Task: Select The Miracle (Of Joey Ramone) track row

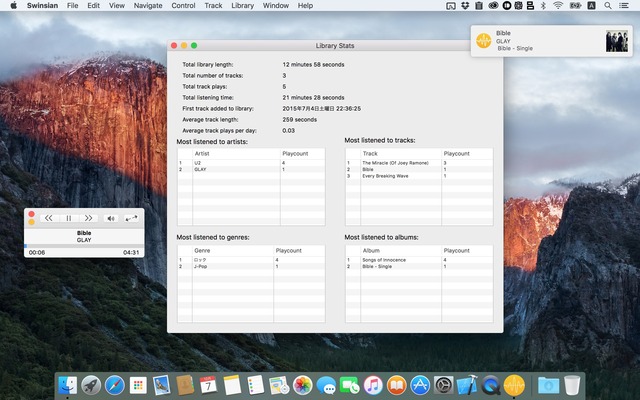Action: point(419,163)
